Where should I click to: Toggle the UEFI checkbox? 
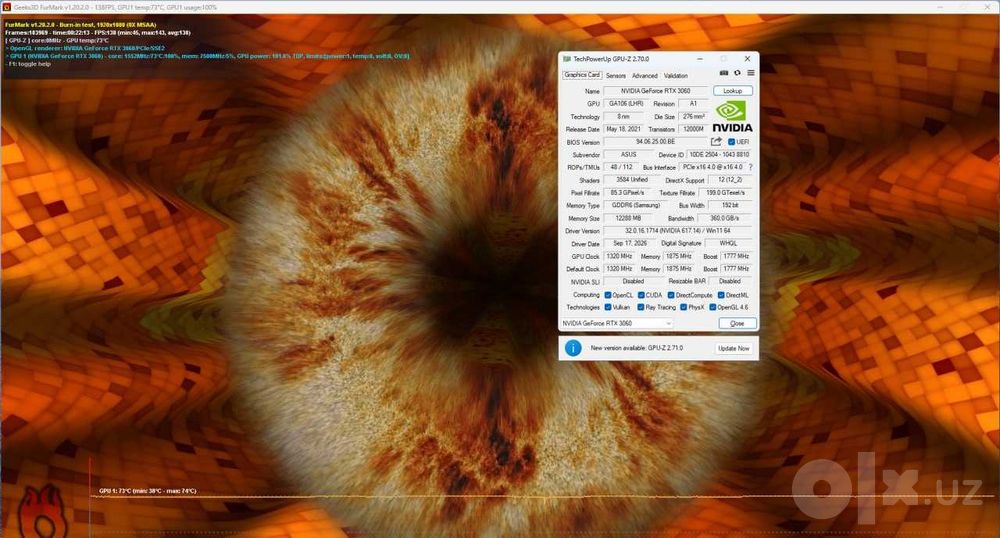pos(732,142)
